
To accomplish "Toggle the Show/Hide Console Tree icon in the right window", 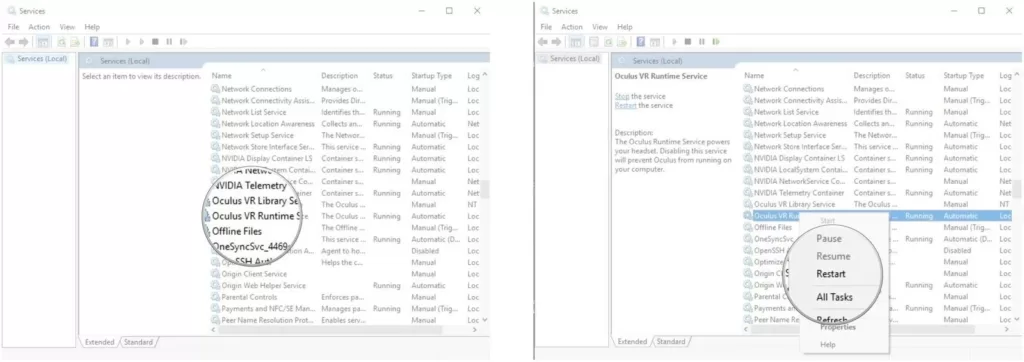I will click(575, 42).
